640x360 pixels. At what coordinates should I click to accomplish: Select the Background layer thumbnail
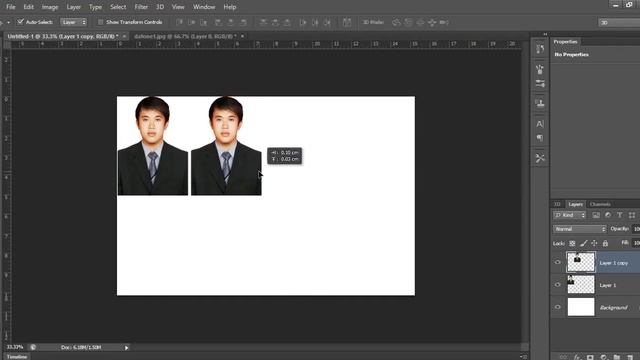tap(581, 307)
